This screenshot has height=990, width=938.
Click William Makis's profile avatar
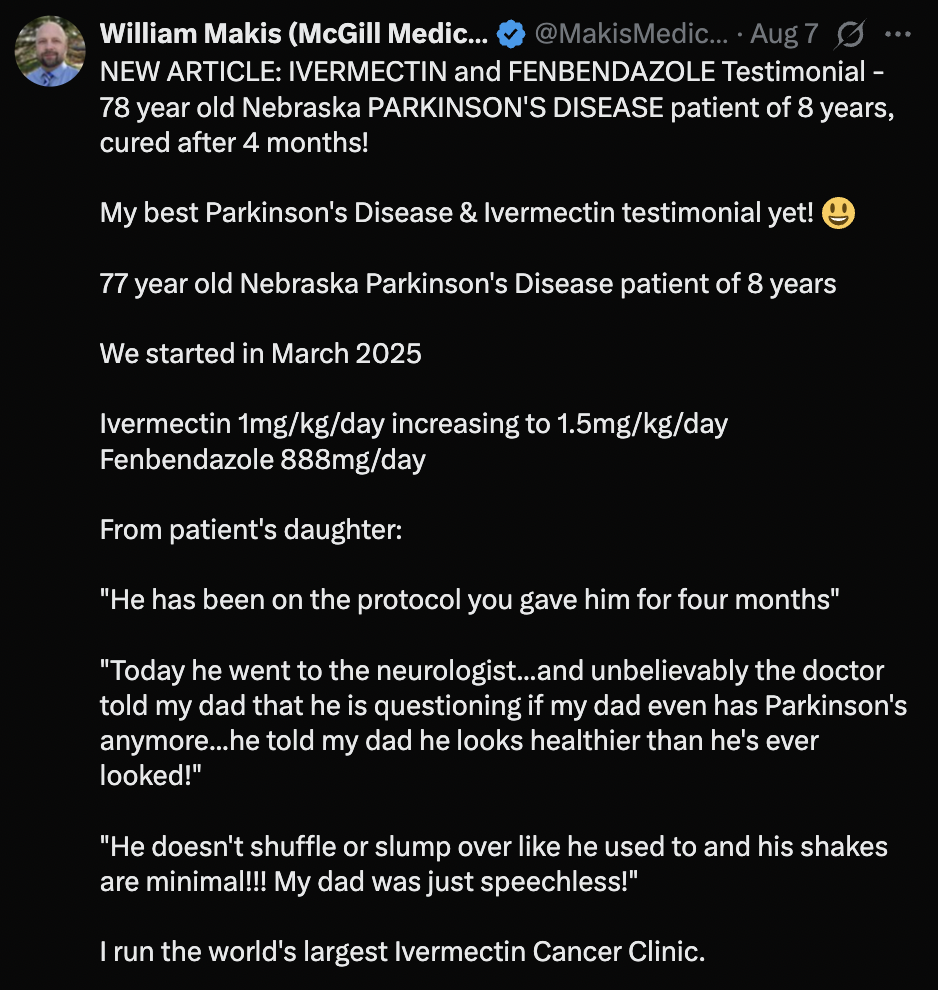point(49,51)
